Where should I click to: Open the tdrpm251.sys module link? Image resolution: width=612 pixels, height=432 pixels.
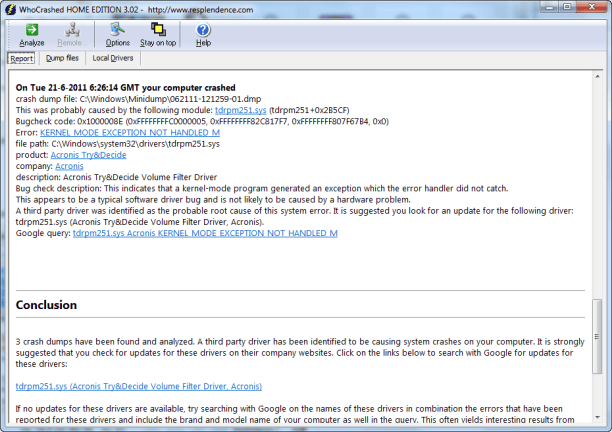pos(240,110)
